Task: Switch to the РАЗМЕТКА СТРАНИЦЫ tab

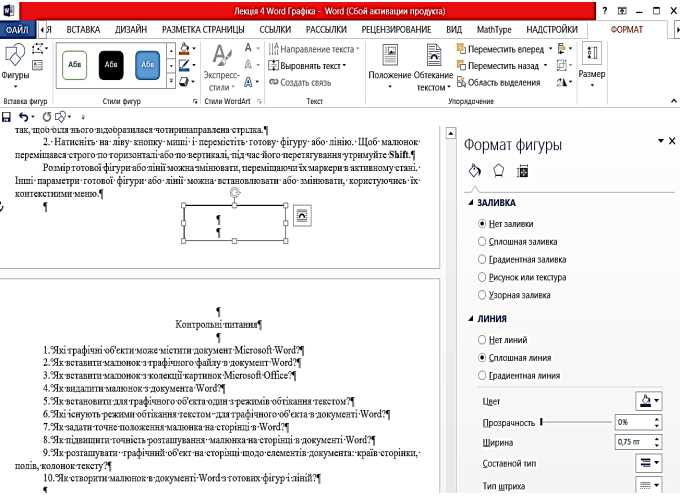Action: pyautogui.click(x=203, y=30)
